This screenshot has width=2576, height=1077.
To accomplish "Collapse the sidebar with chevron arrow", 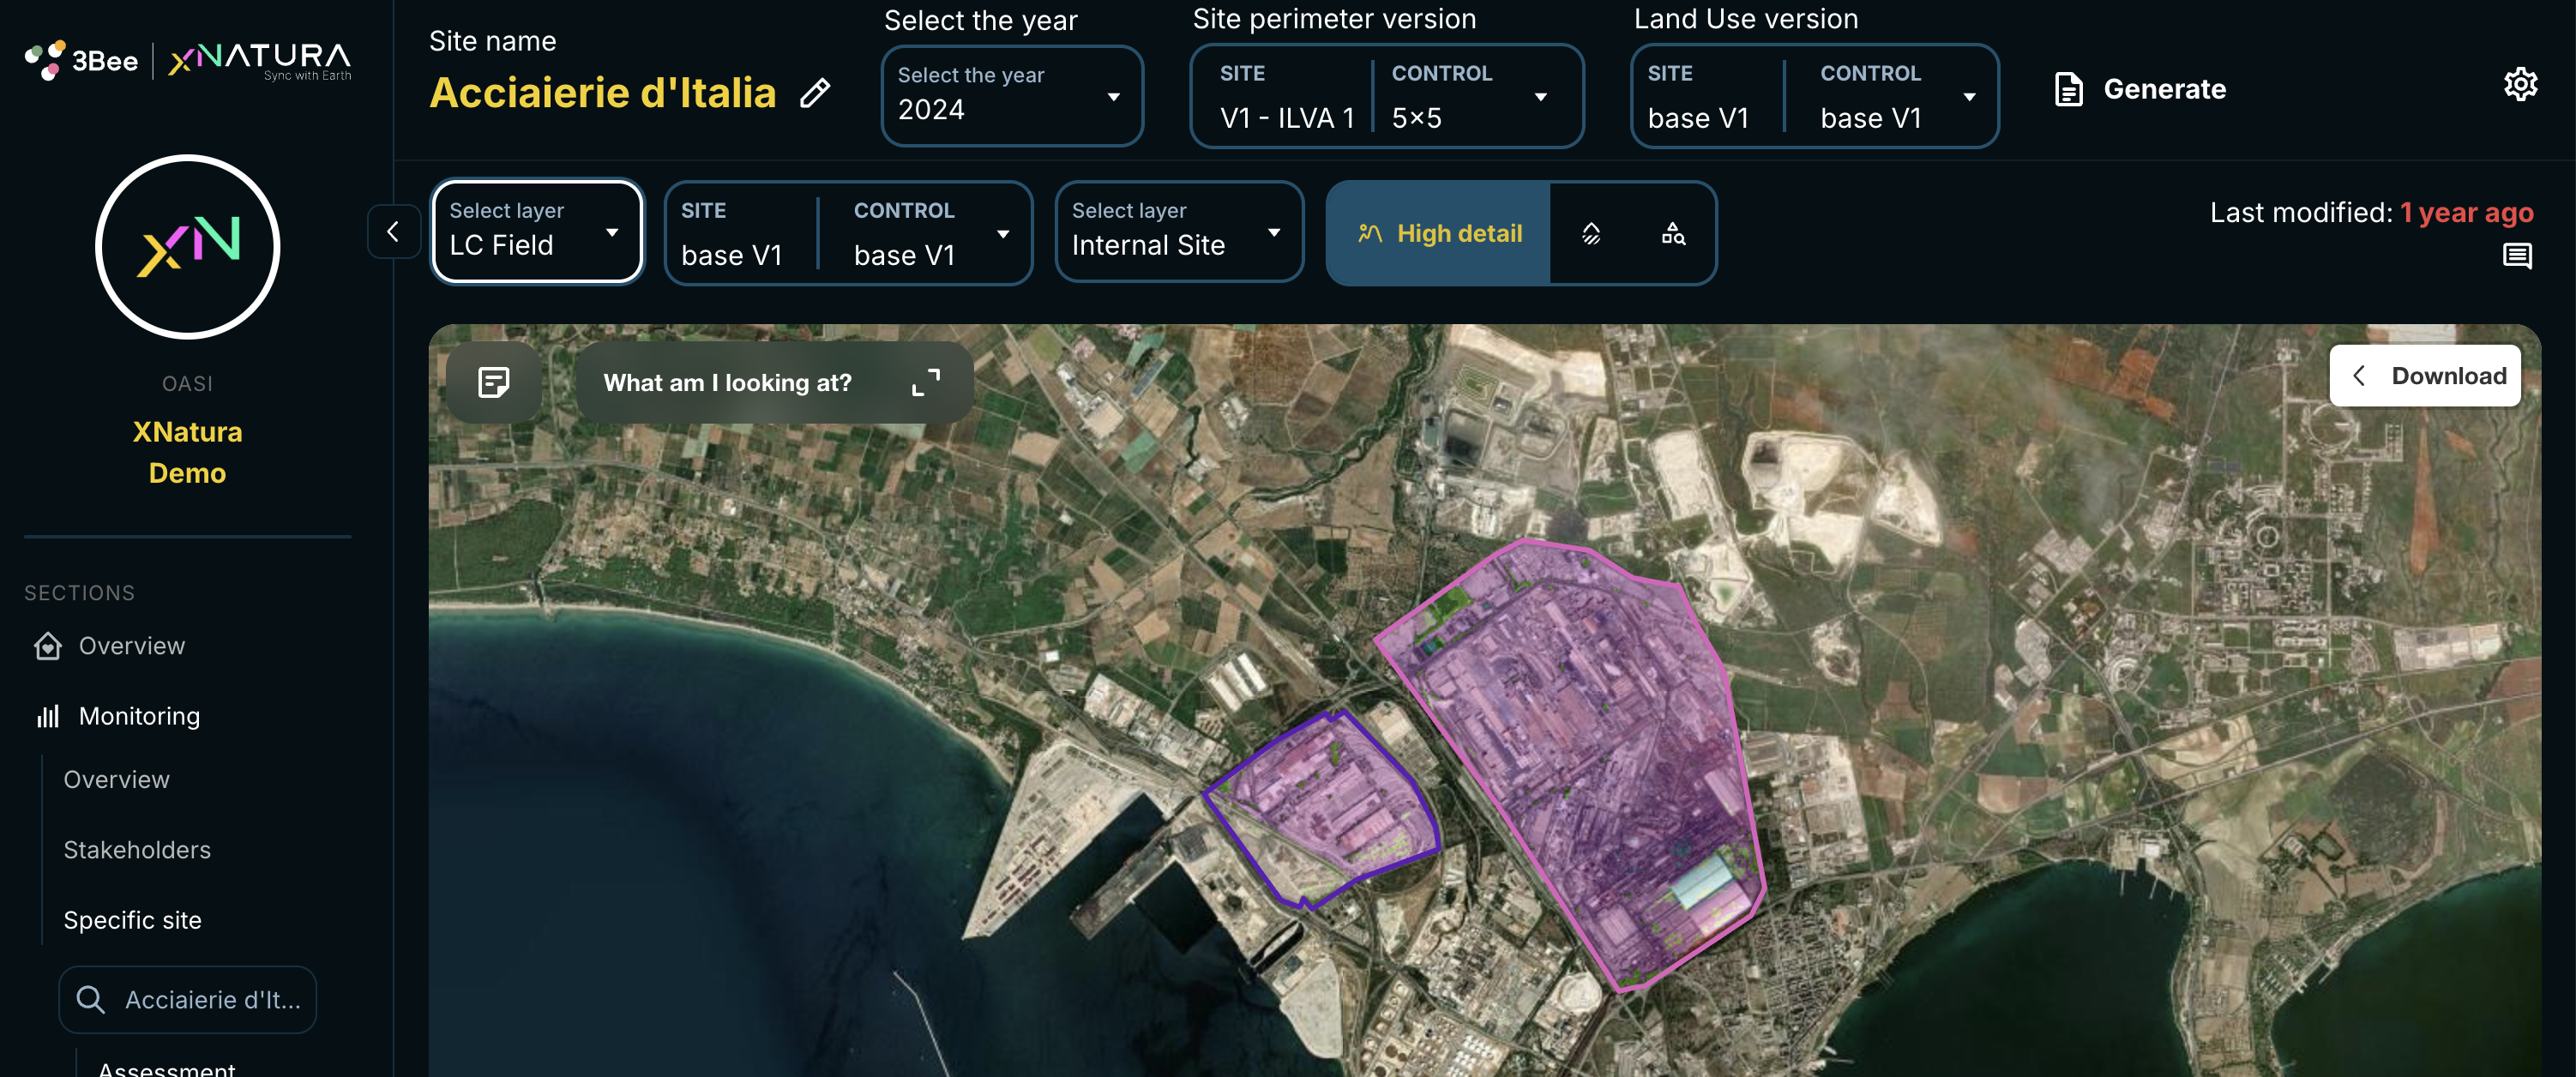I will [393, 232].
